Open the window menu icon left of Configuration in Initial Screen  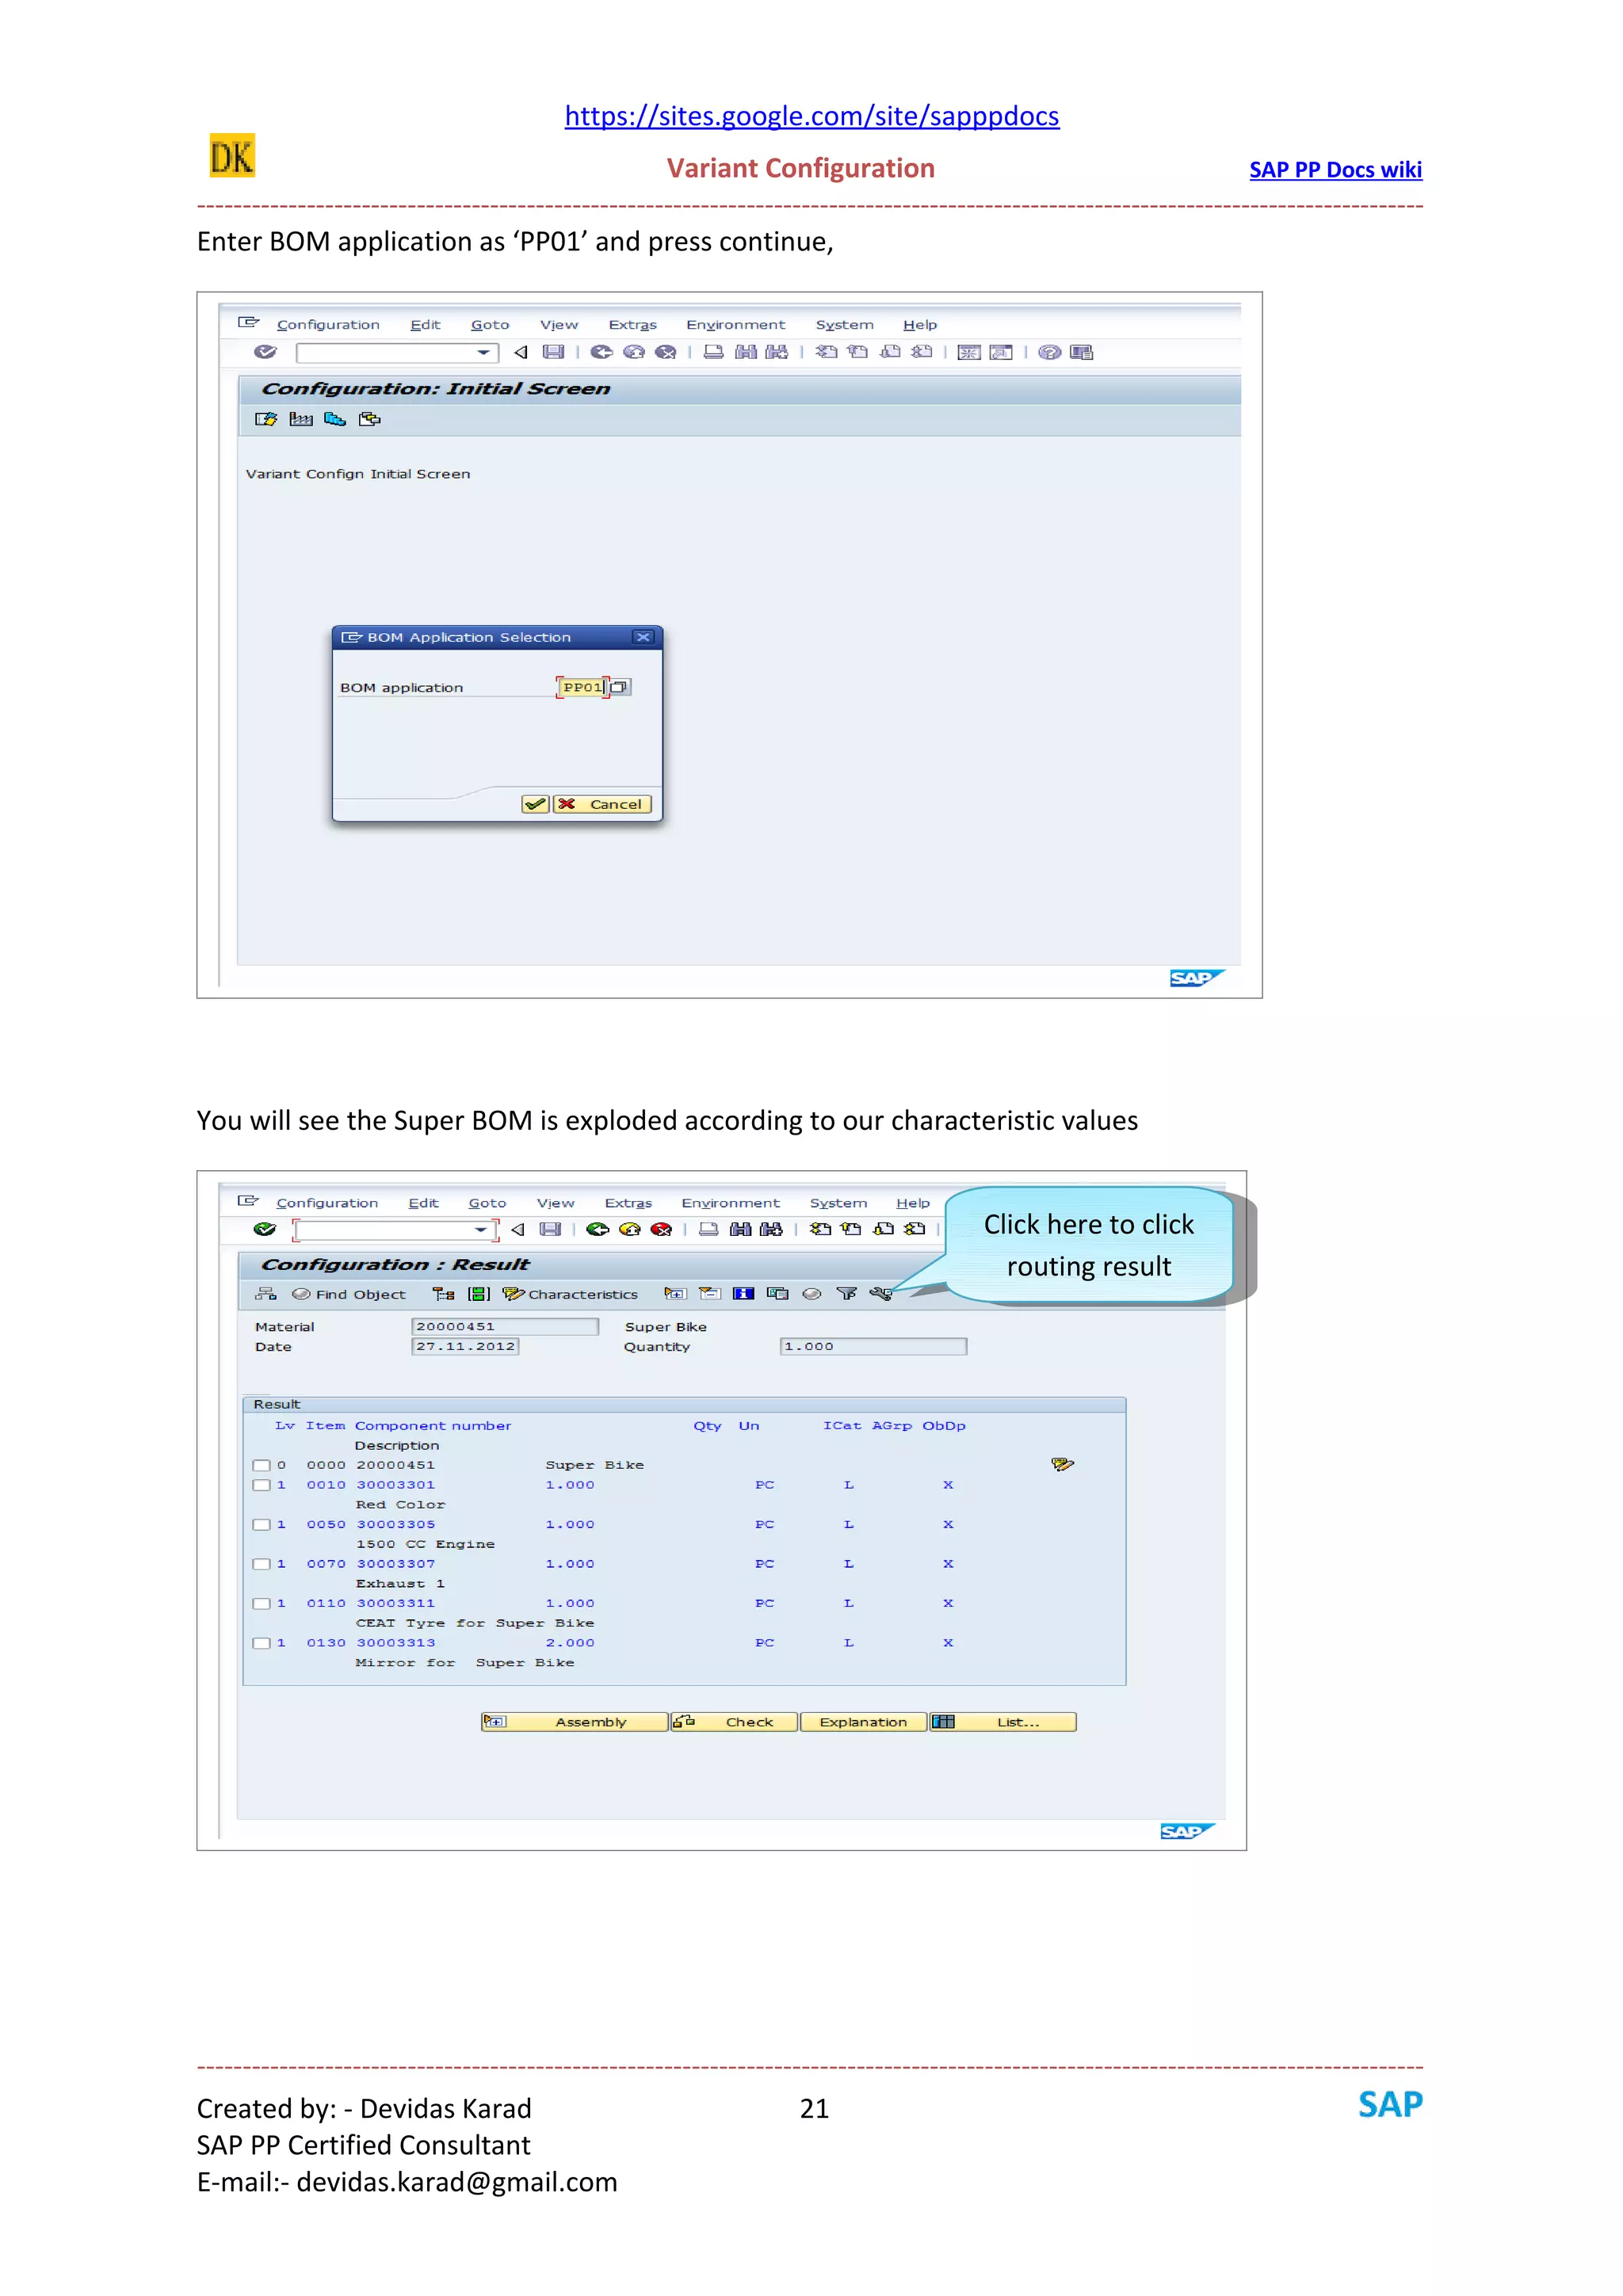pyautogui.click(x=248, y=322)
